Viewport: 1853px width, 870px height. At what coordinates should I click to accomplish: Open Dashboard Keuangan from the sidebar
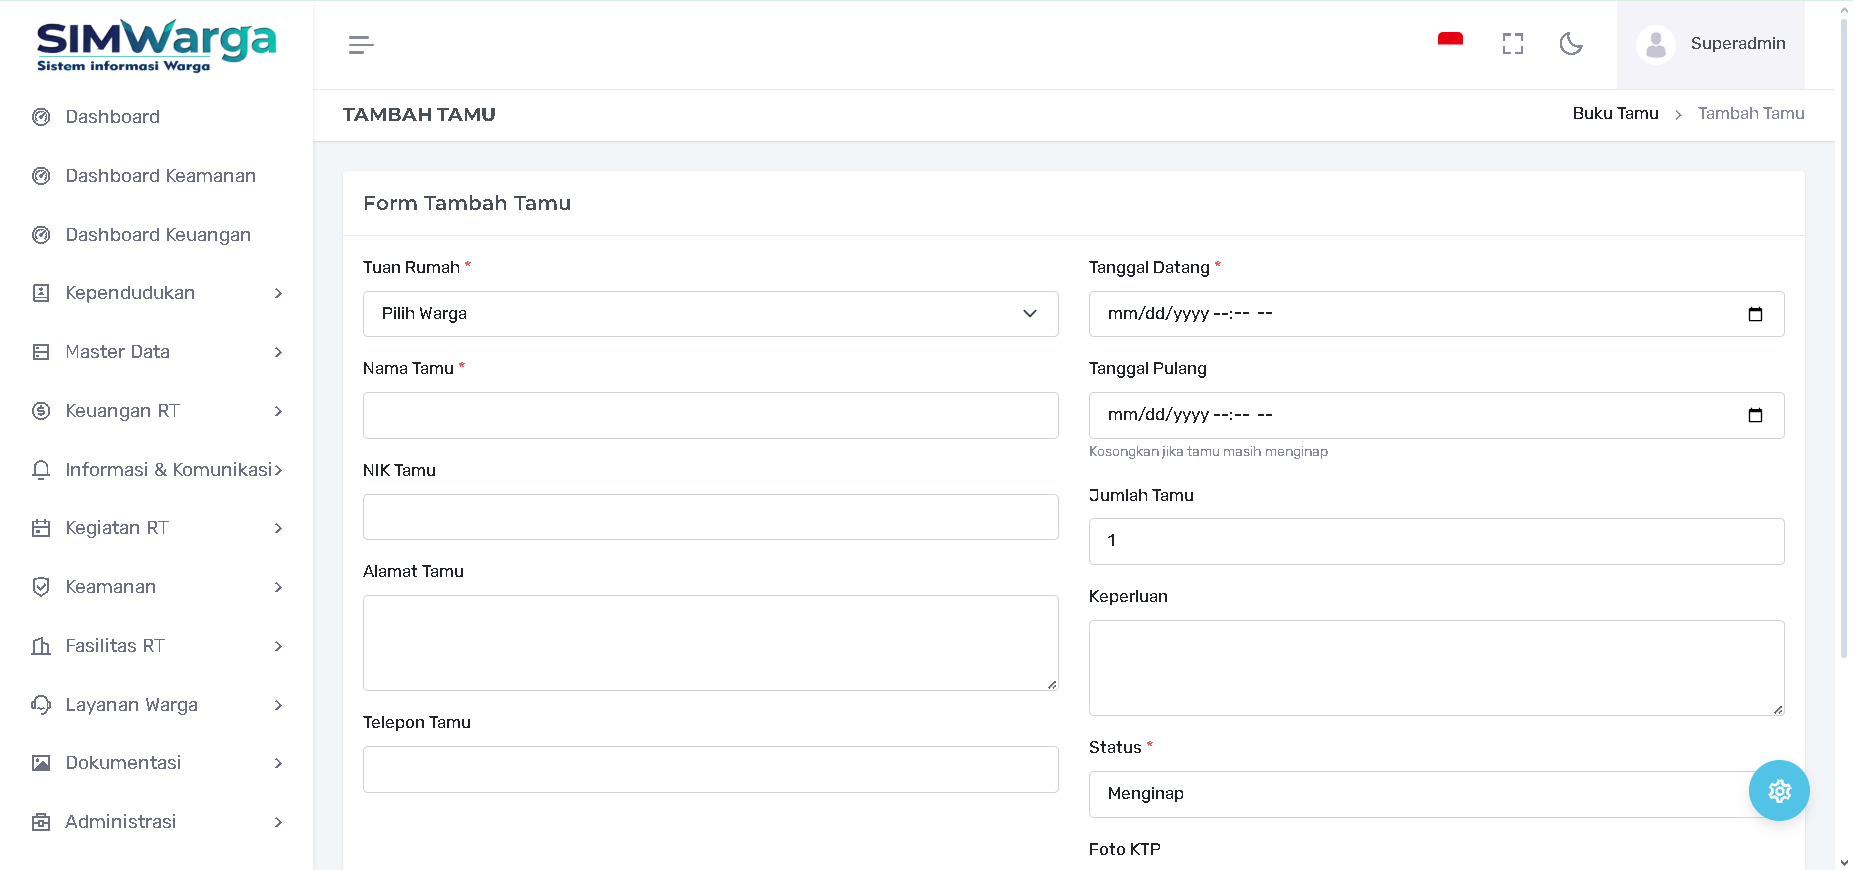point(158,235)
